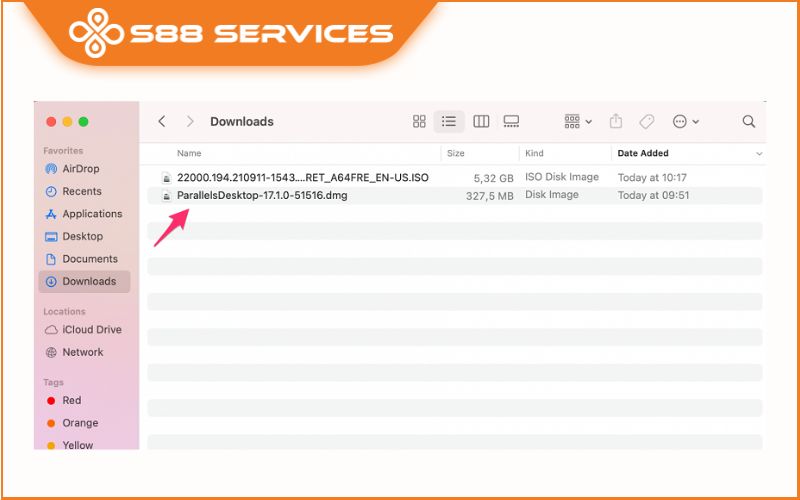
Task: Go back with the left chevron
Action: coord(162,121)
